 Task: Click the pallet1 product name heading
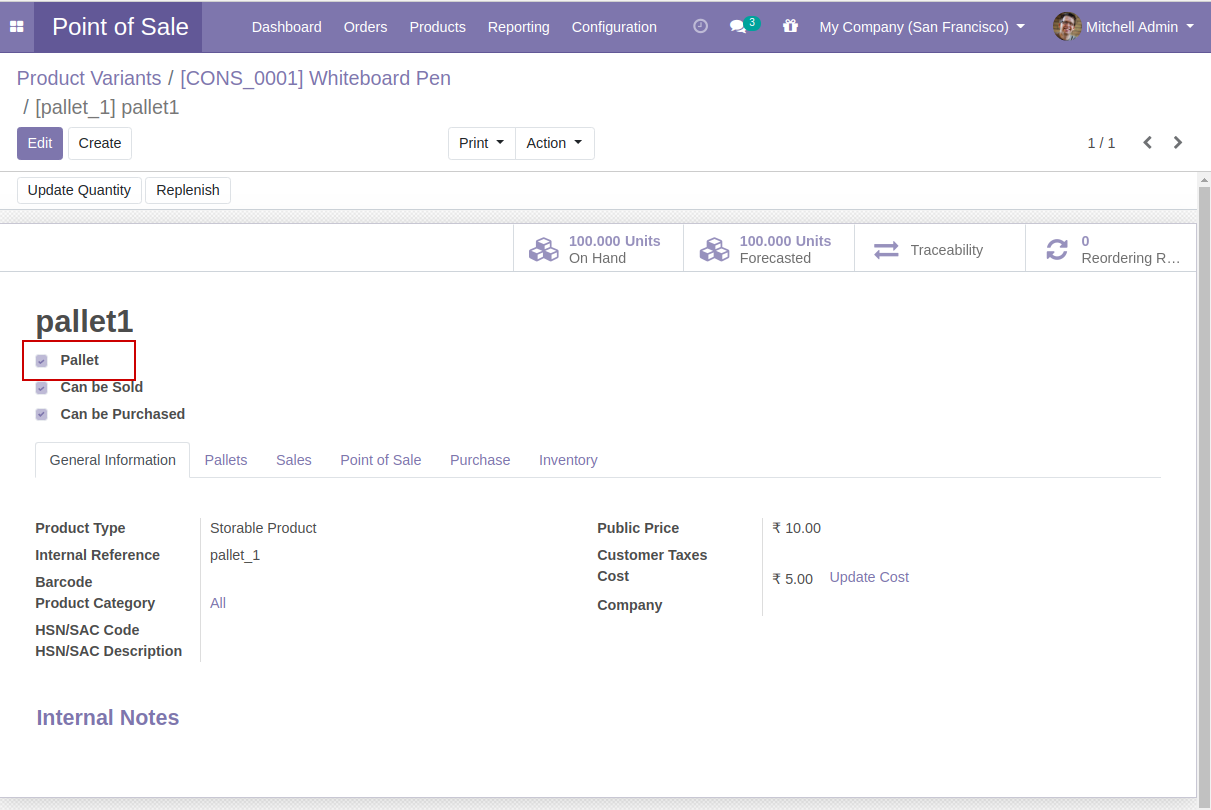coord(84,321)
